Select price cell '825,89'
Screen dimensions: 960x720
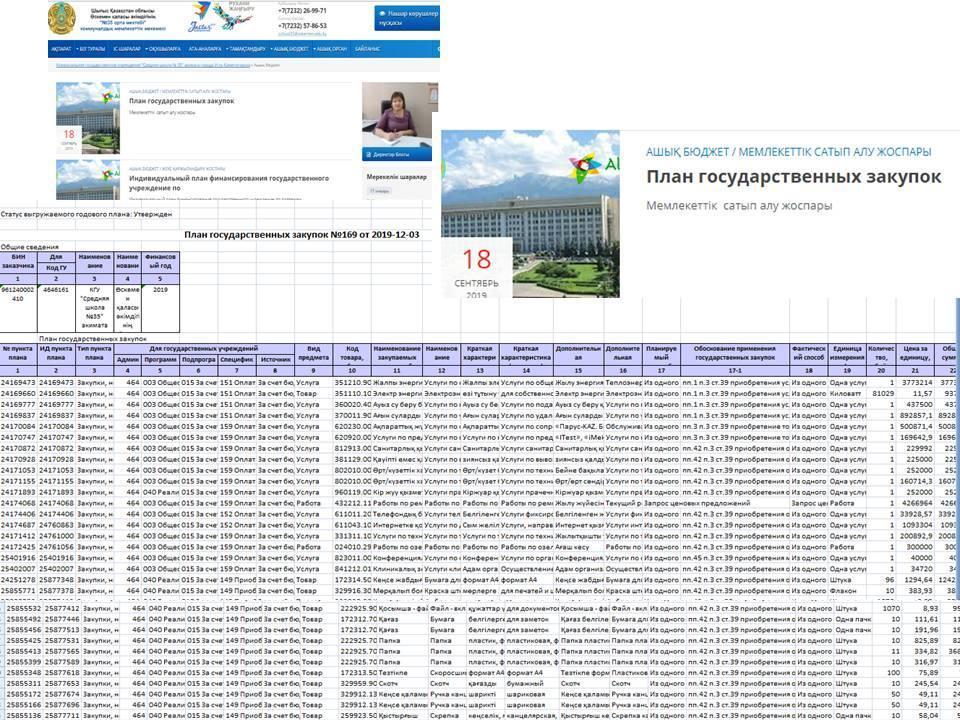tap(923, 640)
